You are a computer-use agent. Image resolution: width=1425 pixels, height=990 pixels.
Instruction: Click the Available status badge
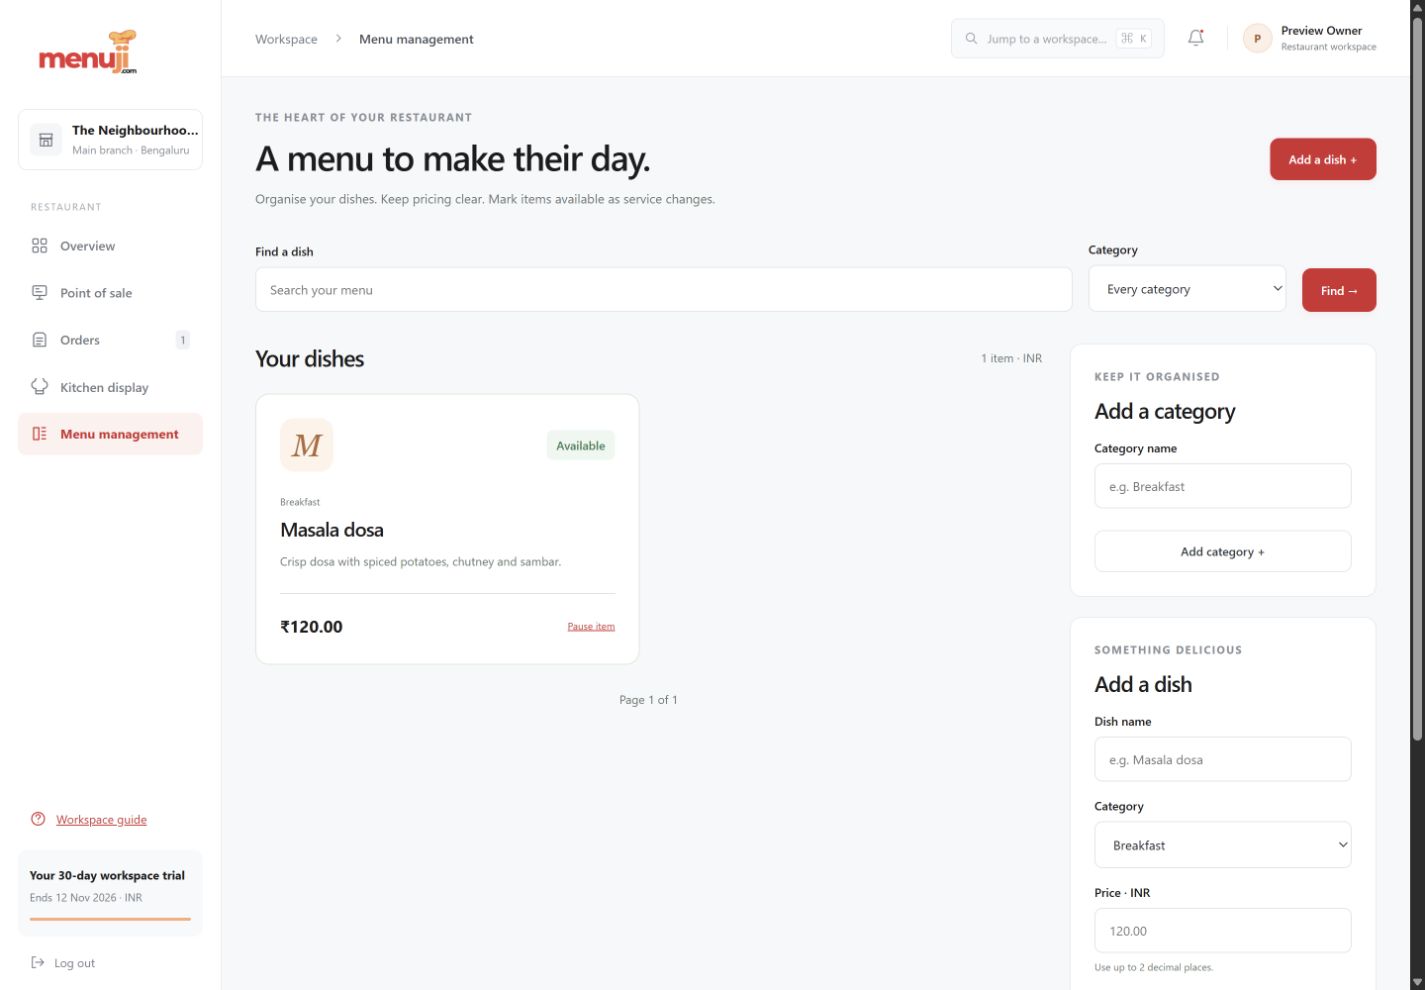(581, 445)
